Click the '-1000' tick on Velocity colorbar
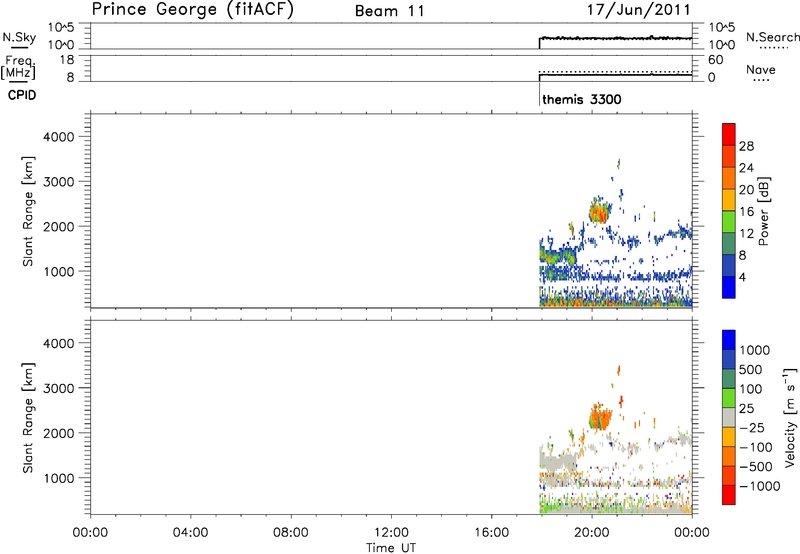This screenshot has height=554, width=800. click(x=759, y=486)
